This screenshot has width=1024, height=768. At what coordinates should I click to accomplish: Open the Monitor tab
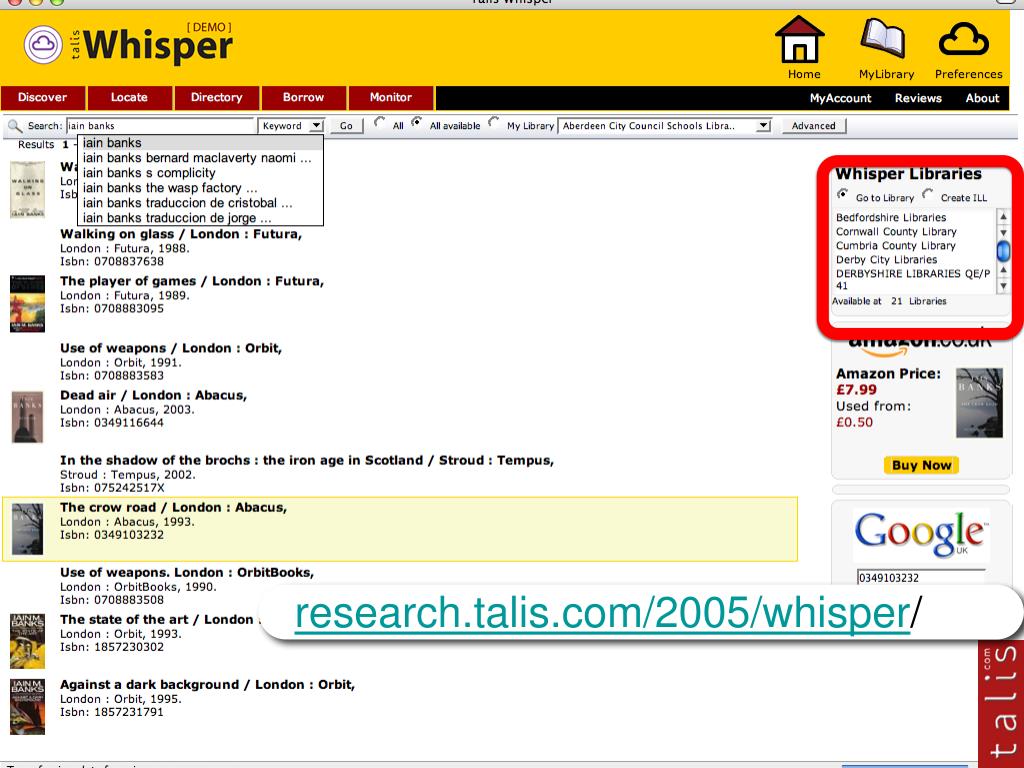tap(391, 97)
